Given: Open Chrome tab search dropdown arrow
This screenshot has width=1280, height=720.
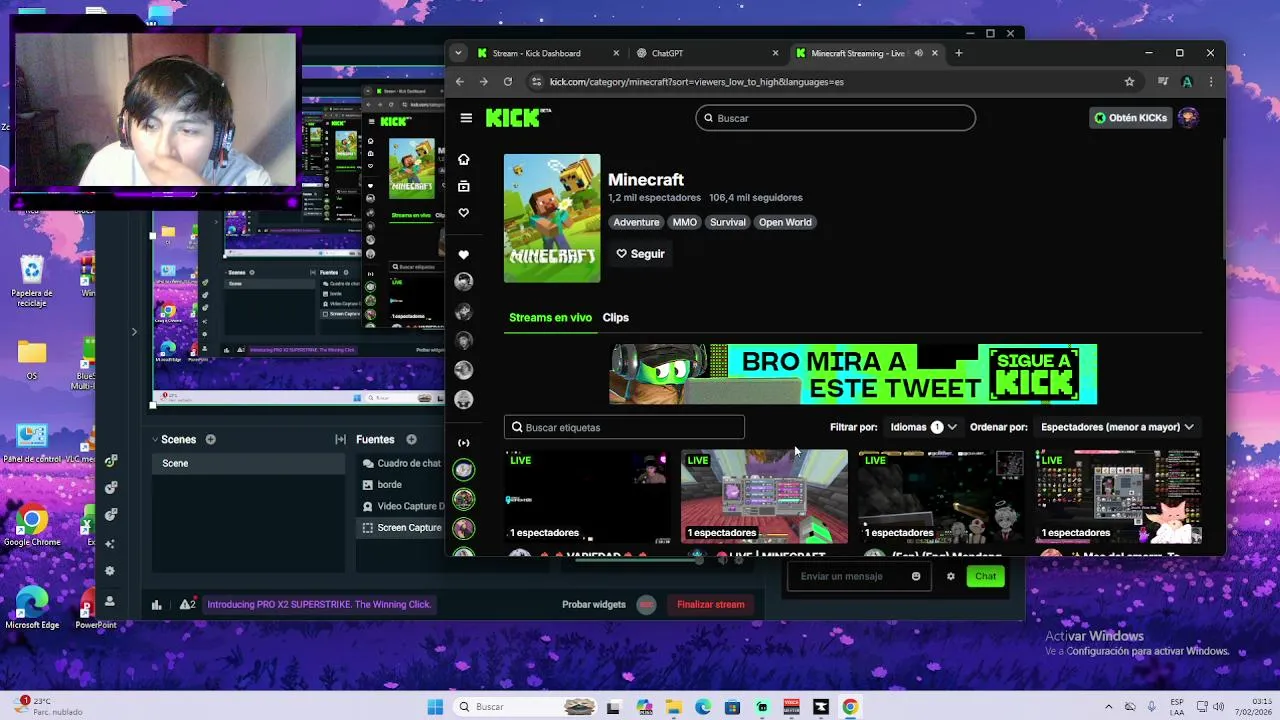Looking at the screenshot, I should [x=458, y=53].
